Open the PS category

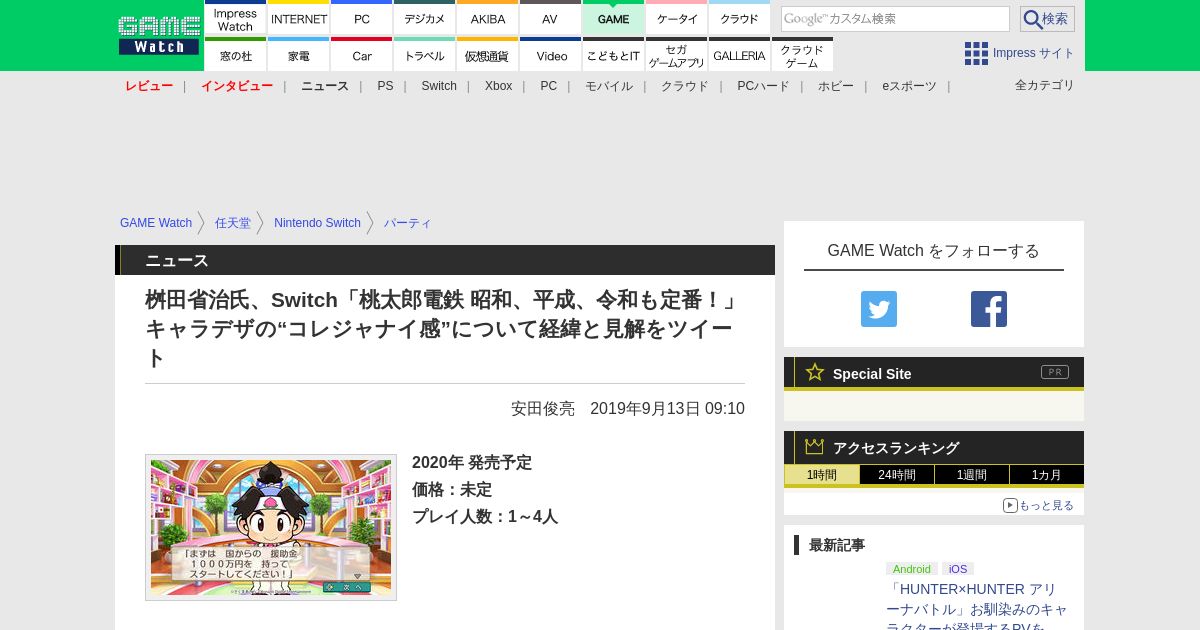385,86
